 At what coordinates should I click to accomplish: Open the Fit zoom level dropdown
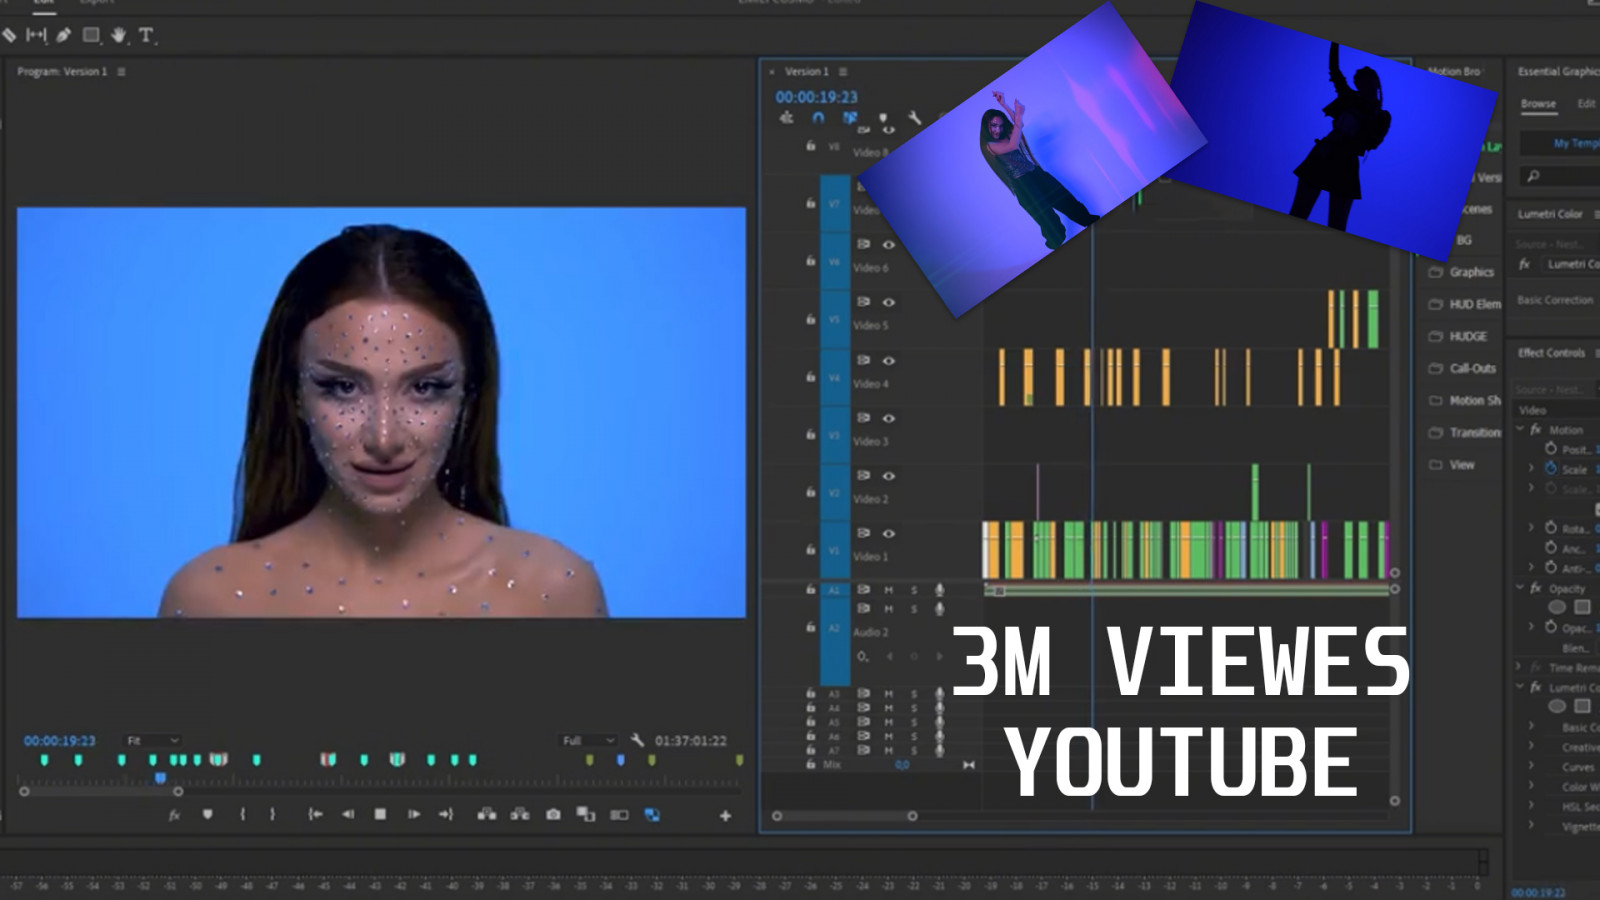tap(153, 740)
